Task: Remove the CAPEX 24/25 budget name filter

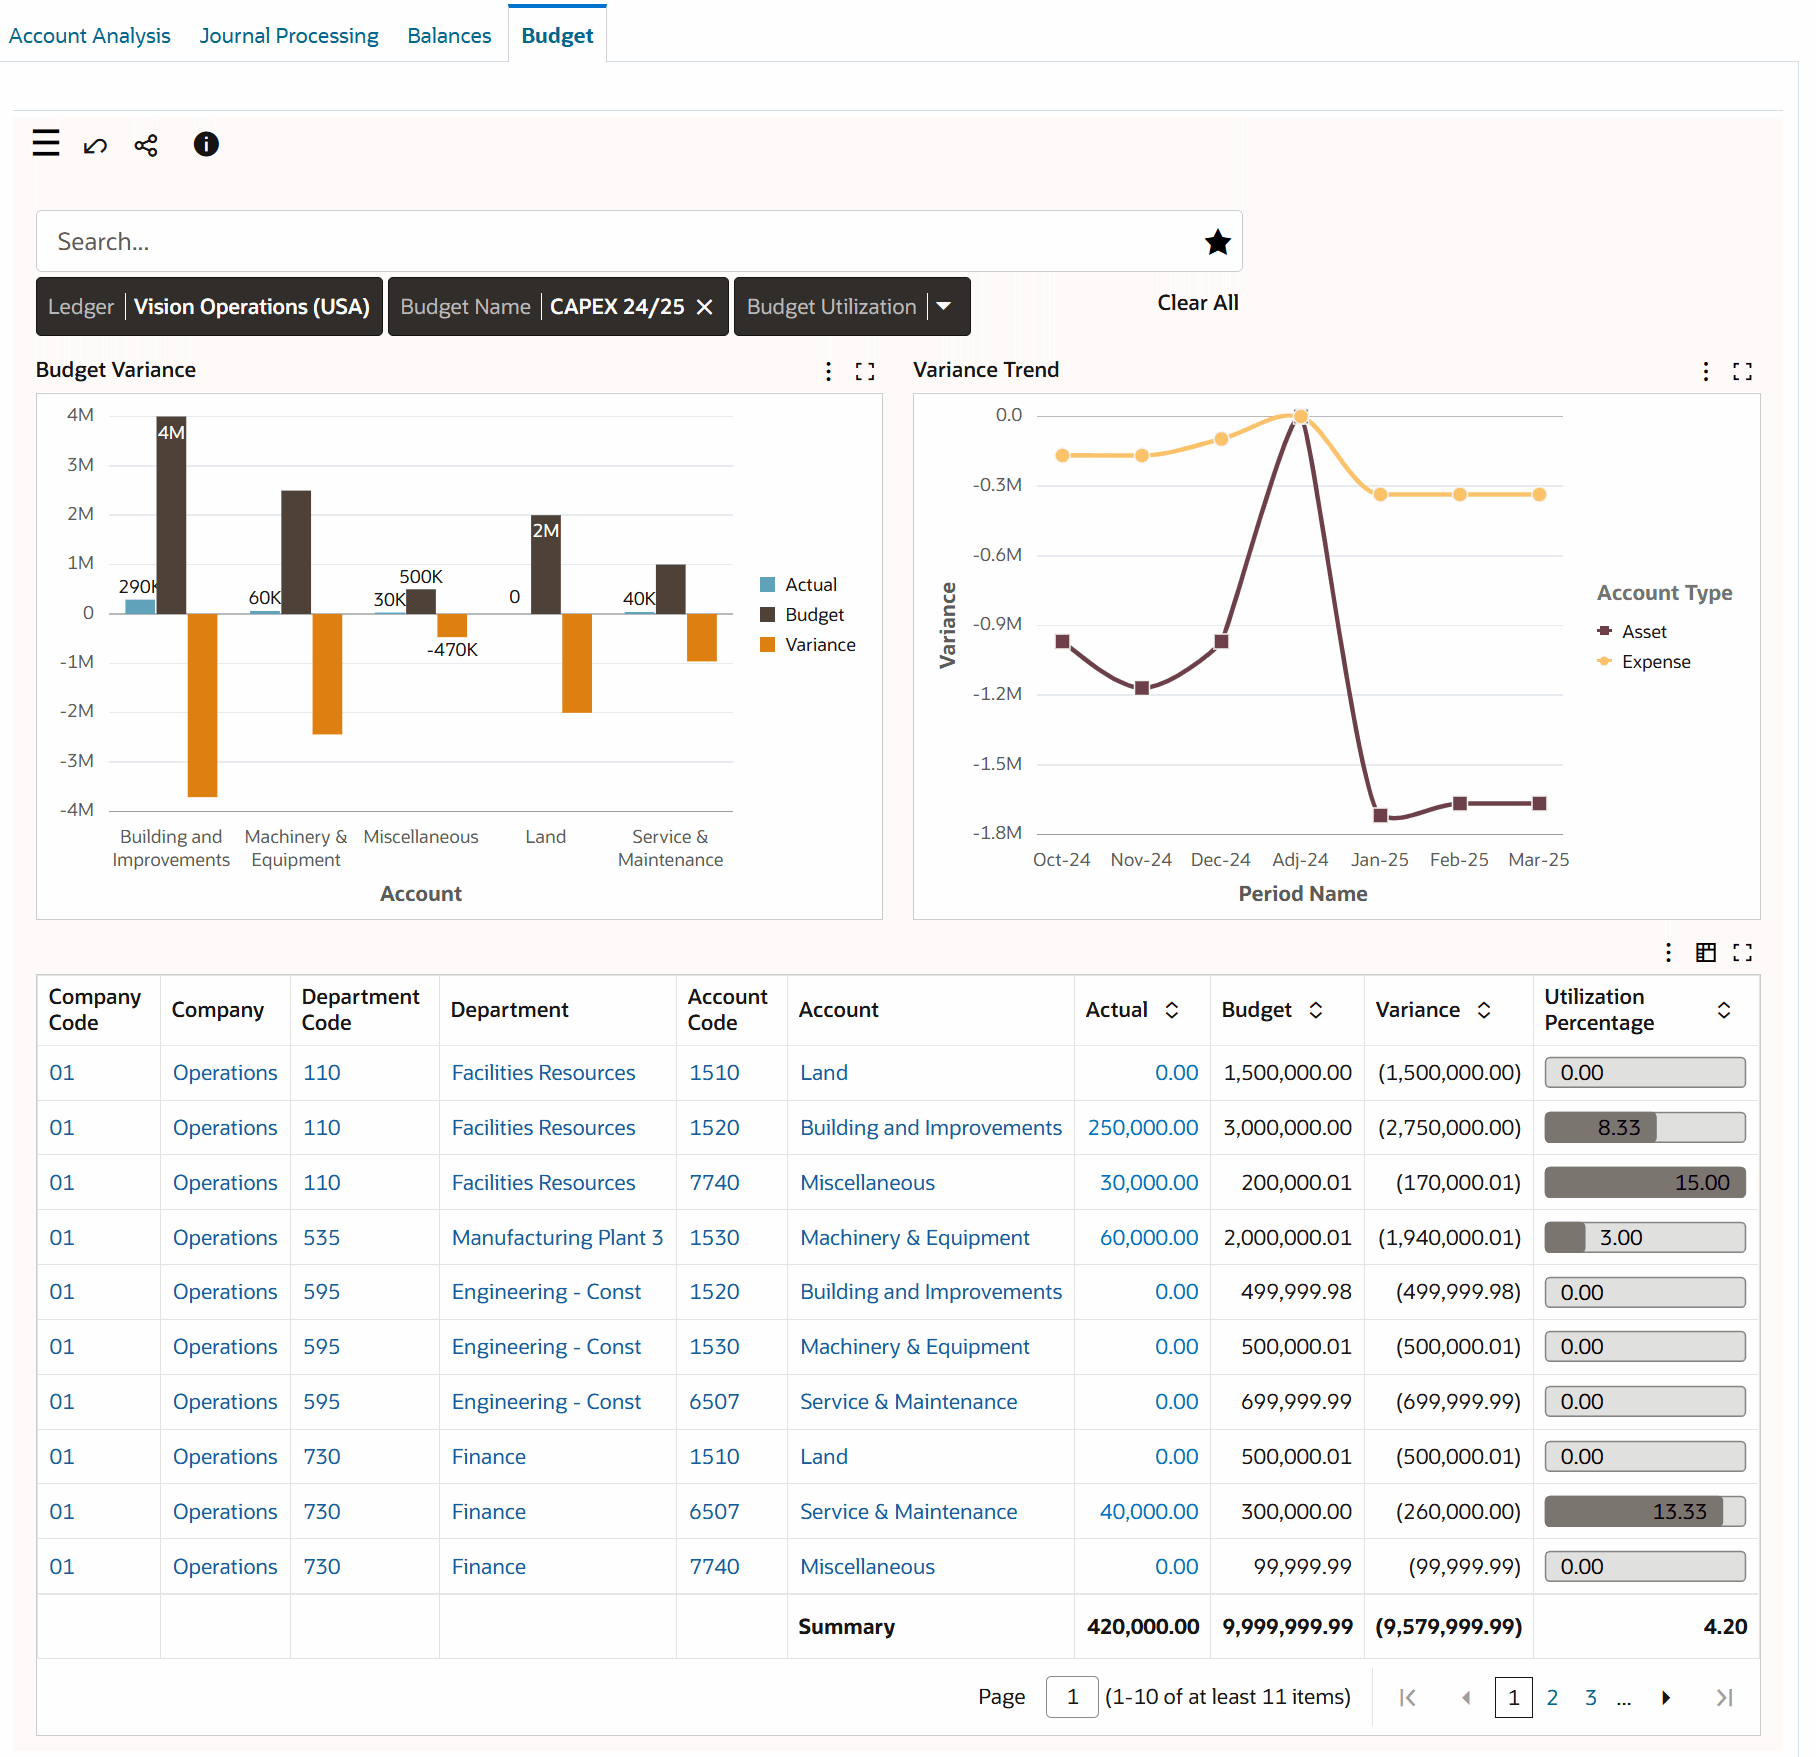Action: pos(705,307)
